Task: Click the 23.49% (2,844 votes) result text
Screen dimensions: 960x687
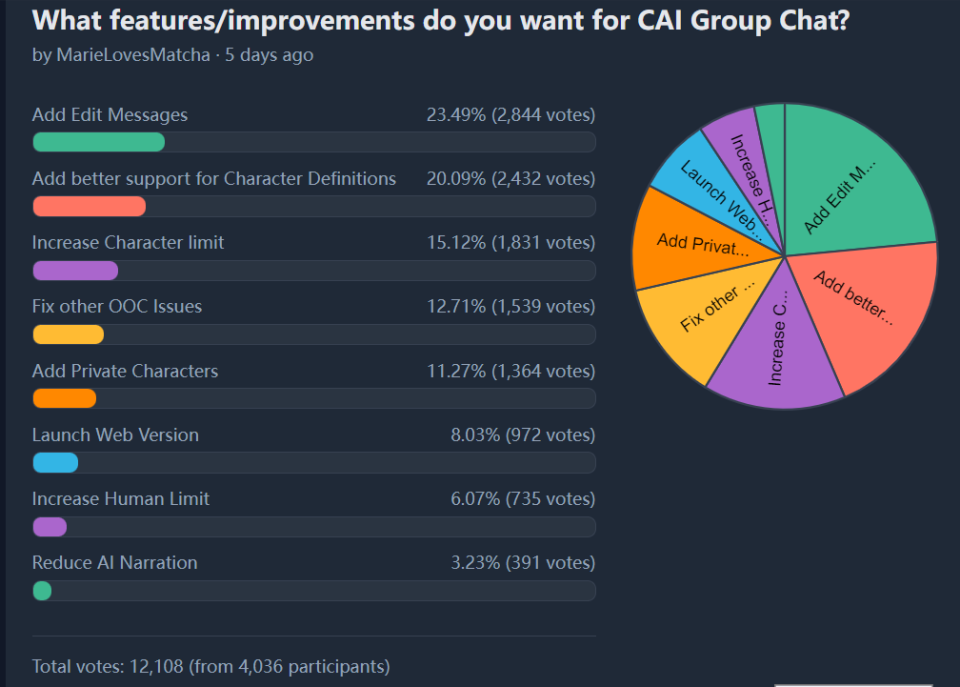Action: (x=511, y=114)
